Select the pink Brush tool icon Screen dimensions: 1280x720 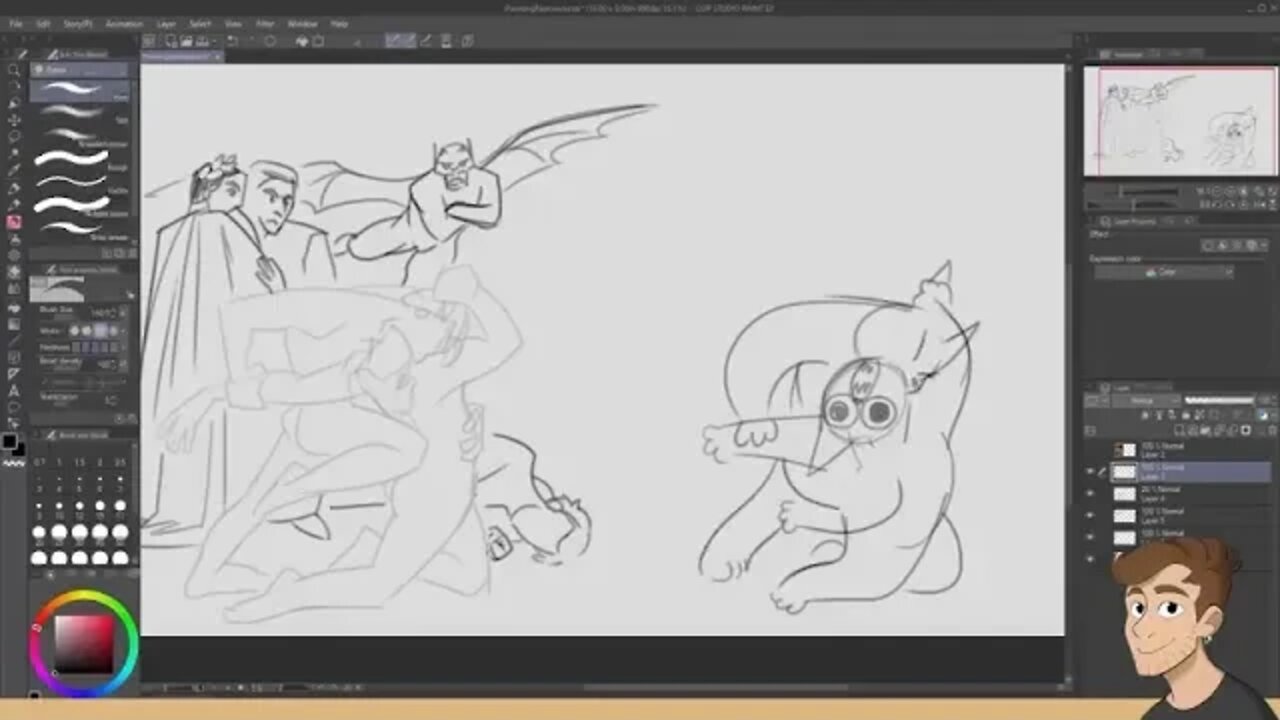coord(14,223)
